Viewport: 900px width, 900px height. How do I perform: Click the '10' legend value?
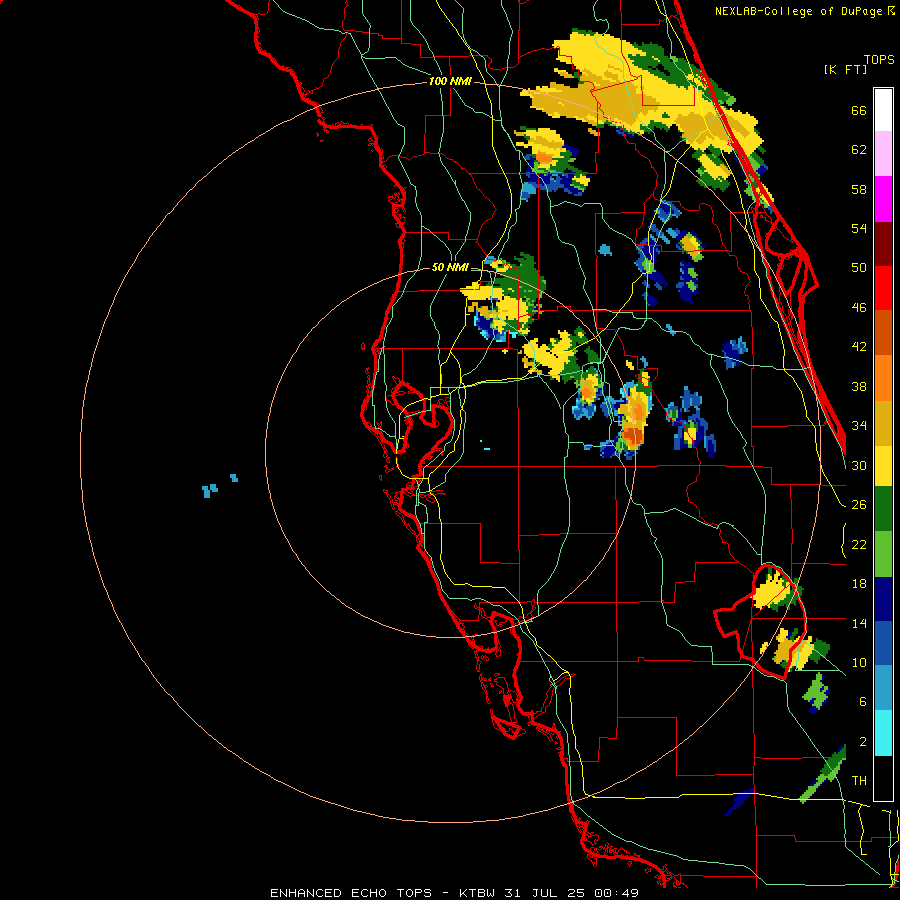point(859,662)
